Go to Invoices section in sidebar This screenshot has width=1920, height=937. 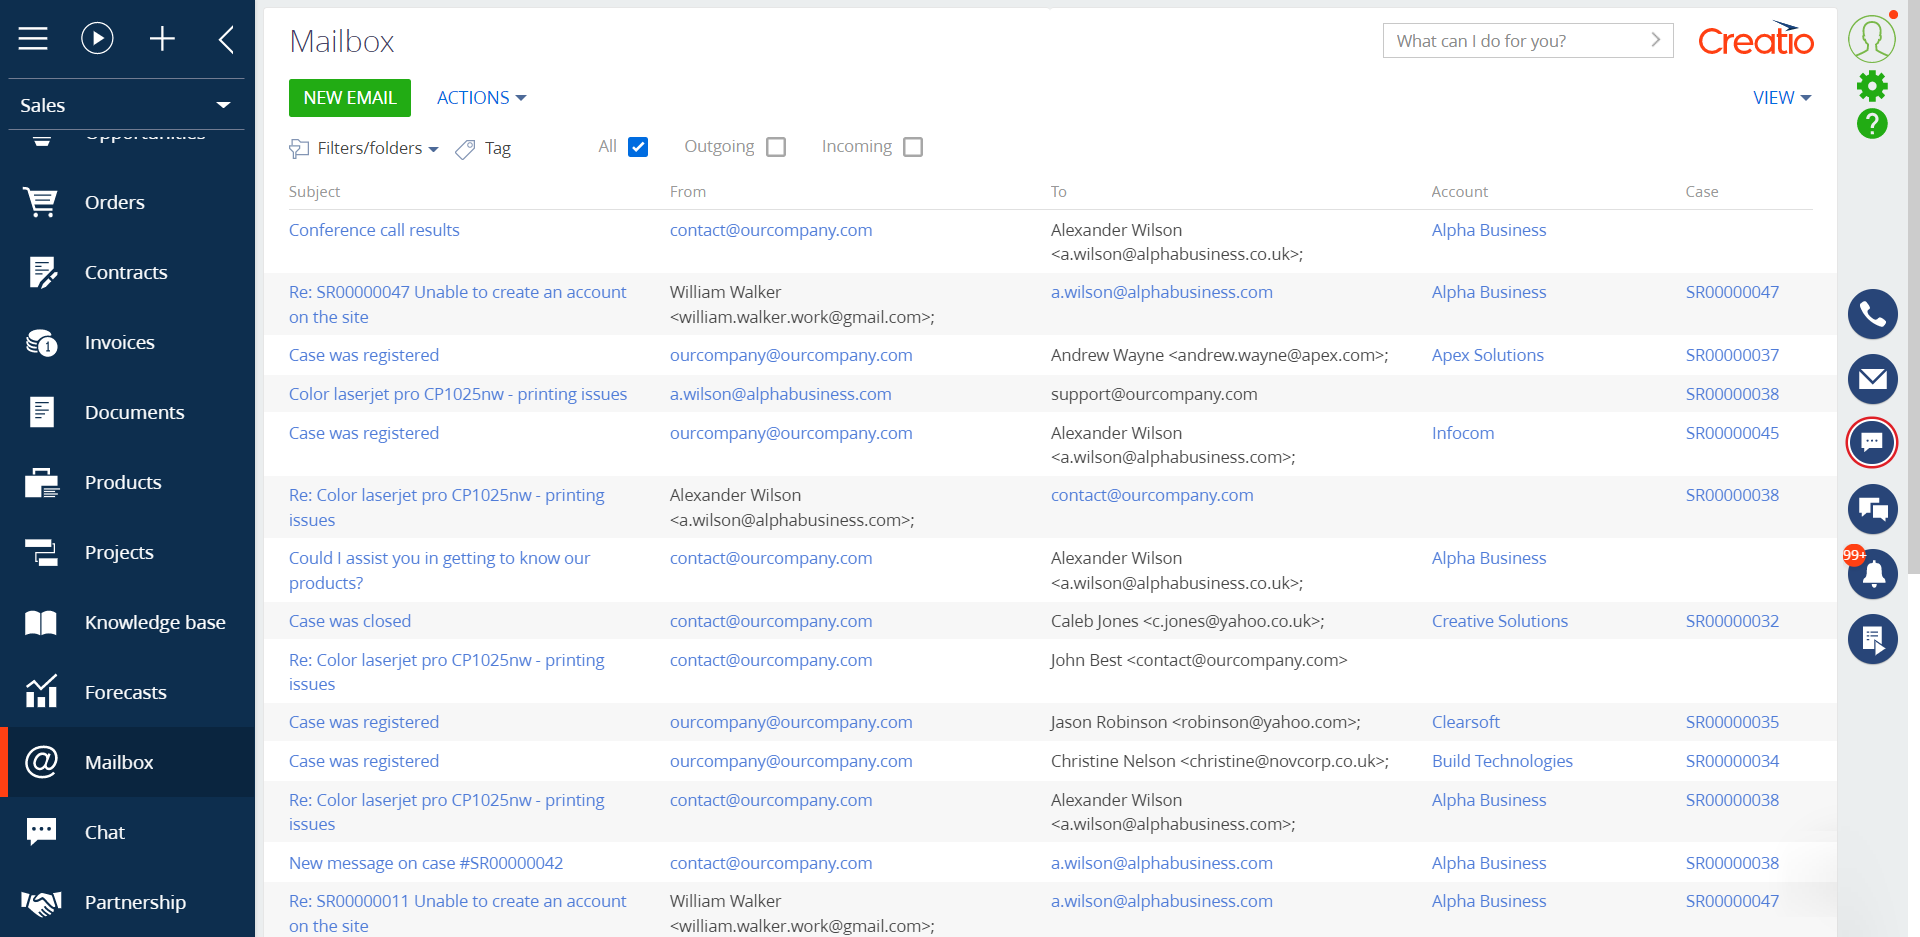[x=119, y=342]
